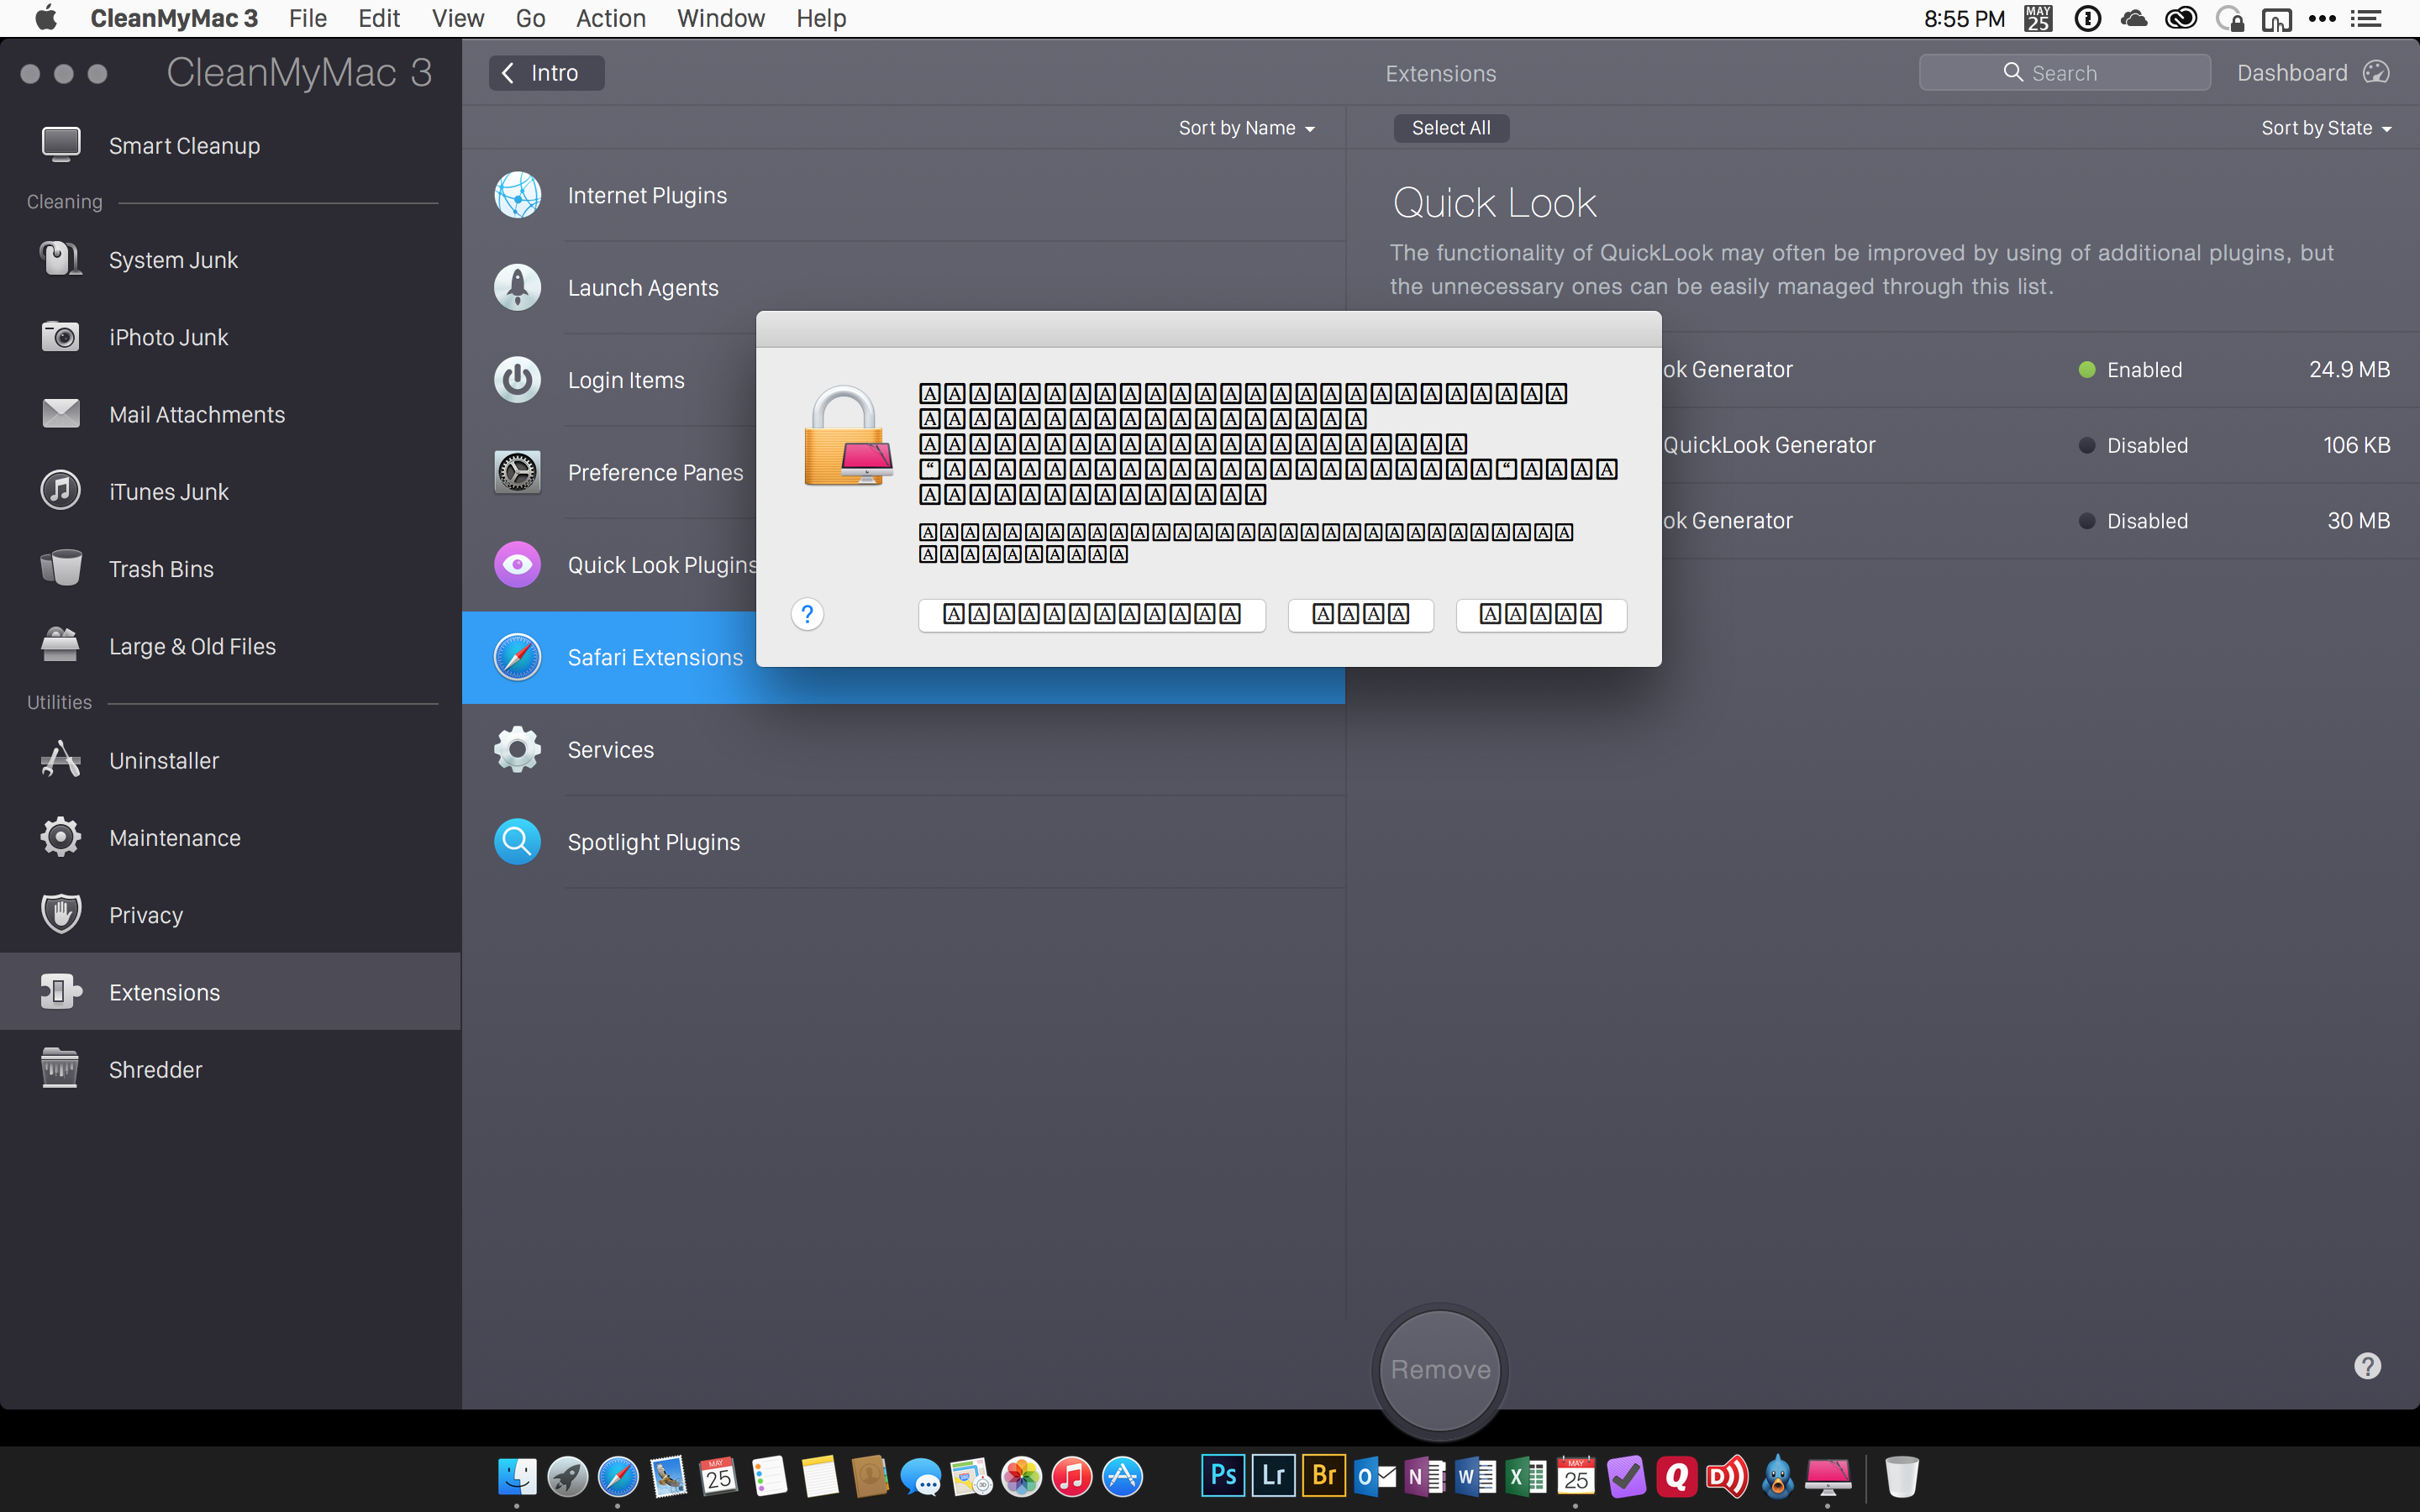Select Mail Attachments in sidebar
The width and height of the screenshot is (2420, 1512).
(x=230, y=414)
